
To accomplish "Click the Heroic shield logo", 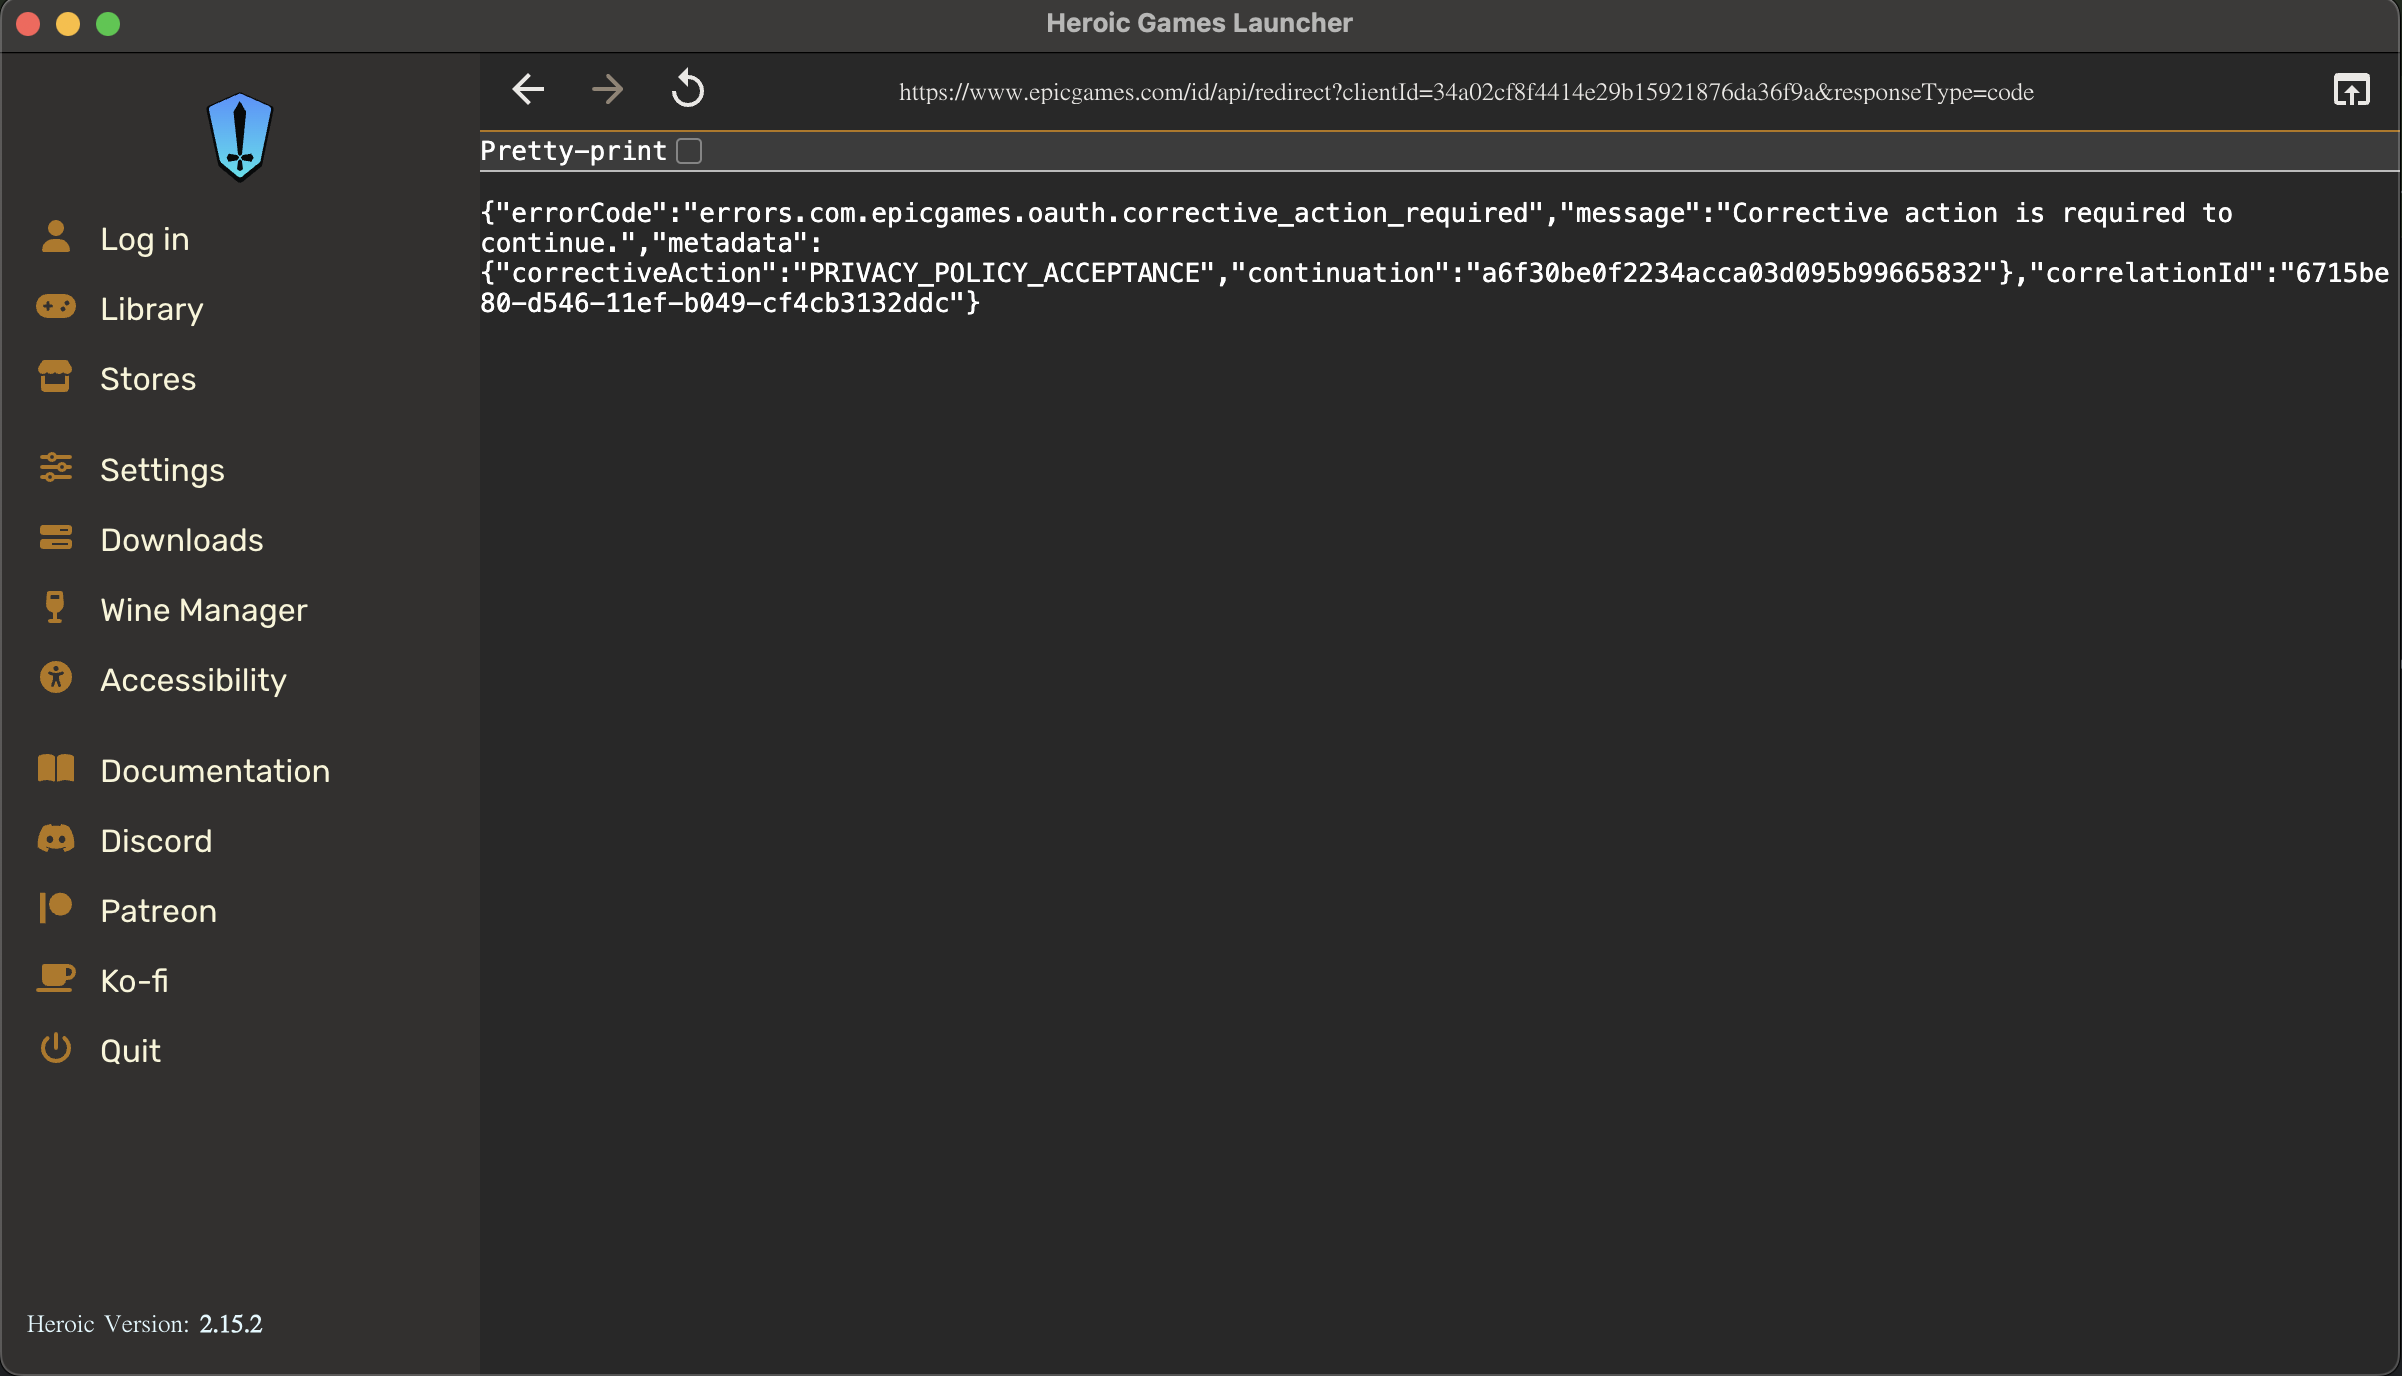I will point(240,136).
